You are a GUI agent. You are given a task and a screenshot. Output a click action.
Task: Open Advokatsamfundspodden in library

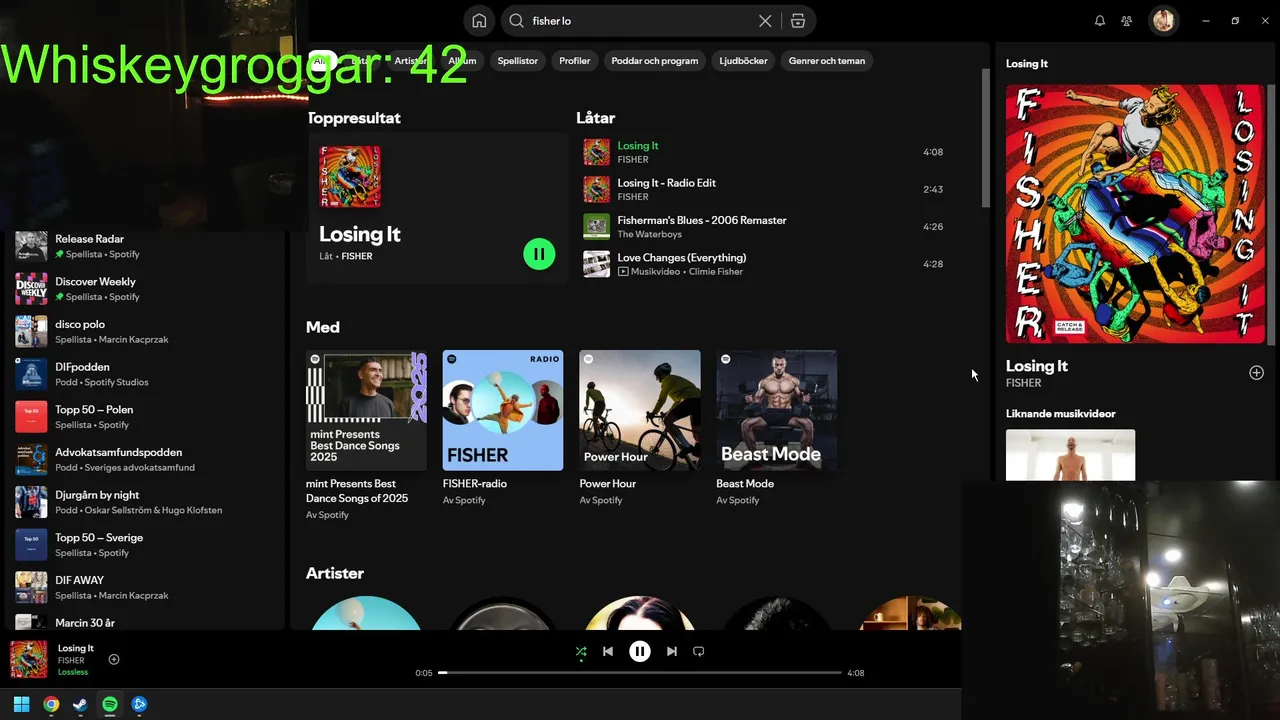click(145, 459)
